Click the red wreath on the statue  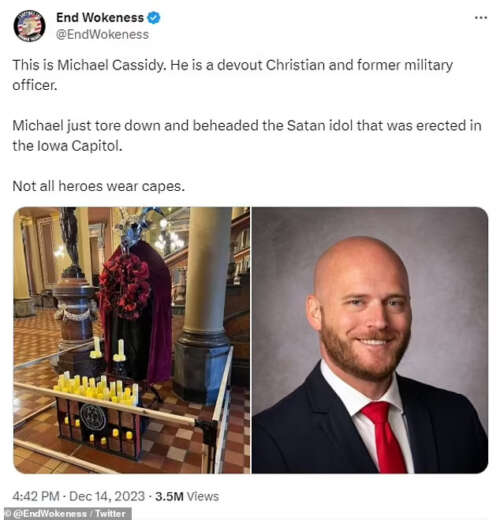click(x=124, y=286)
